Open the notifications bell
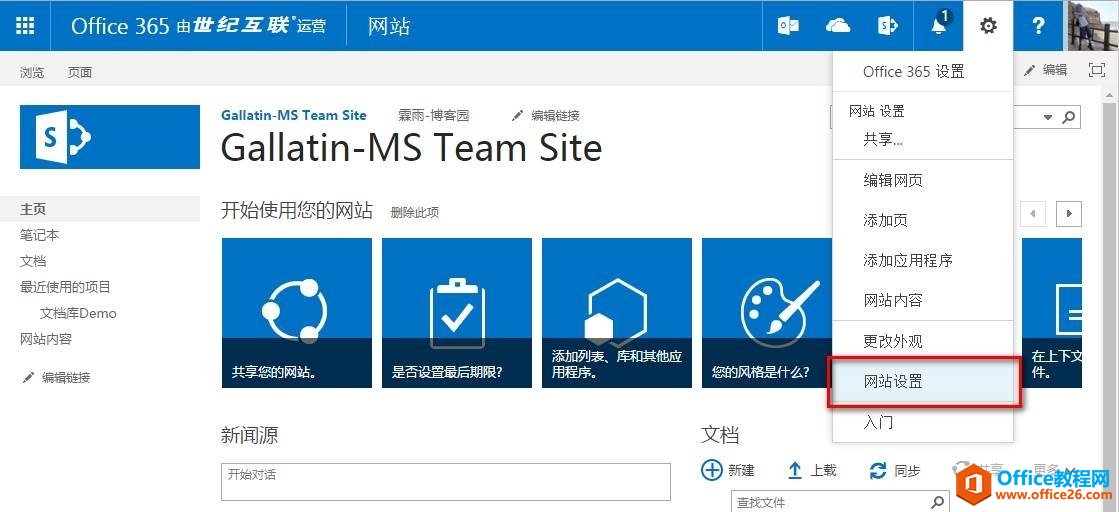 [x=938, y=26]
